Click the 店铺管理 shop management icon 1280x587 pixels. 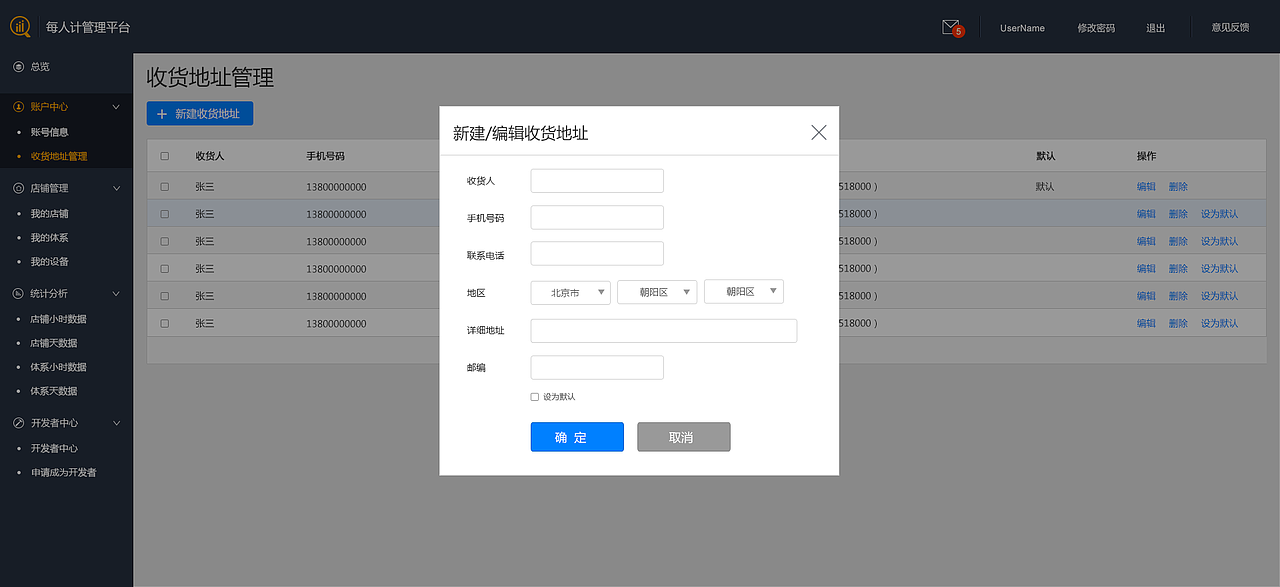click(x=17, y=188)
